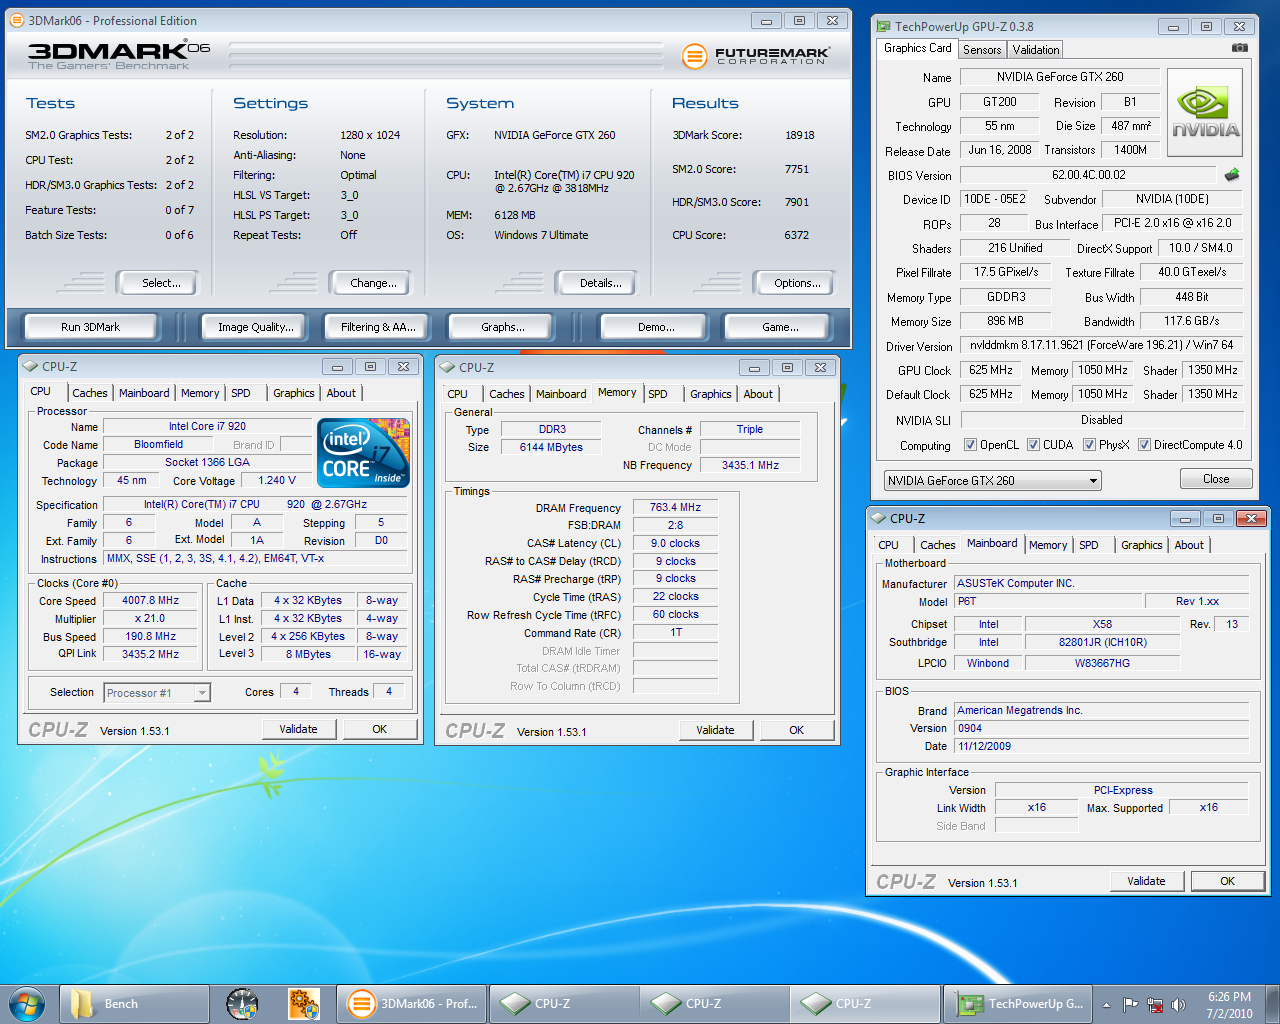Screen dimensions: 1280x1024
Task: Toggle the PhysX checkbox
Action: coord(1089,445)
